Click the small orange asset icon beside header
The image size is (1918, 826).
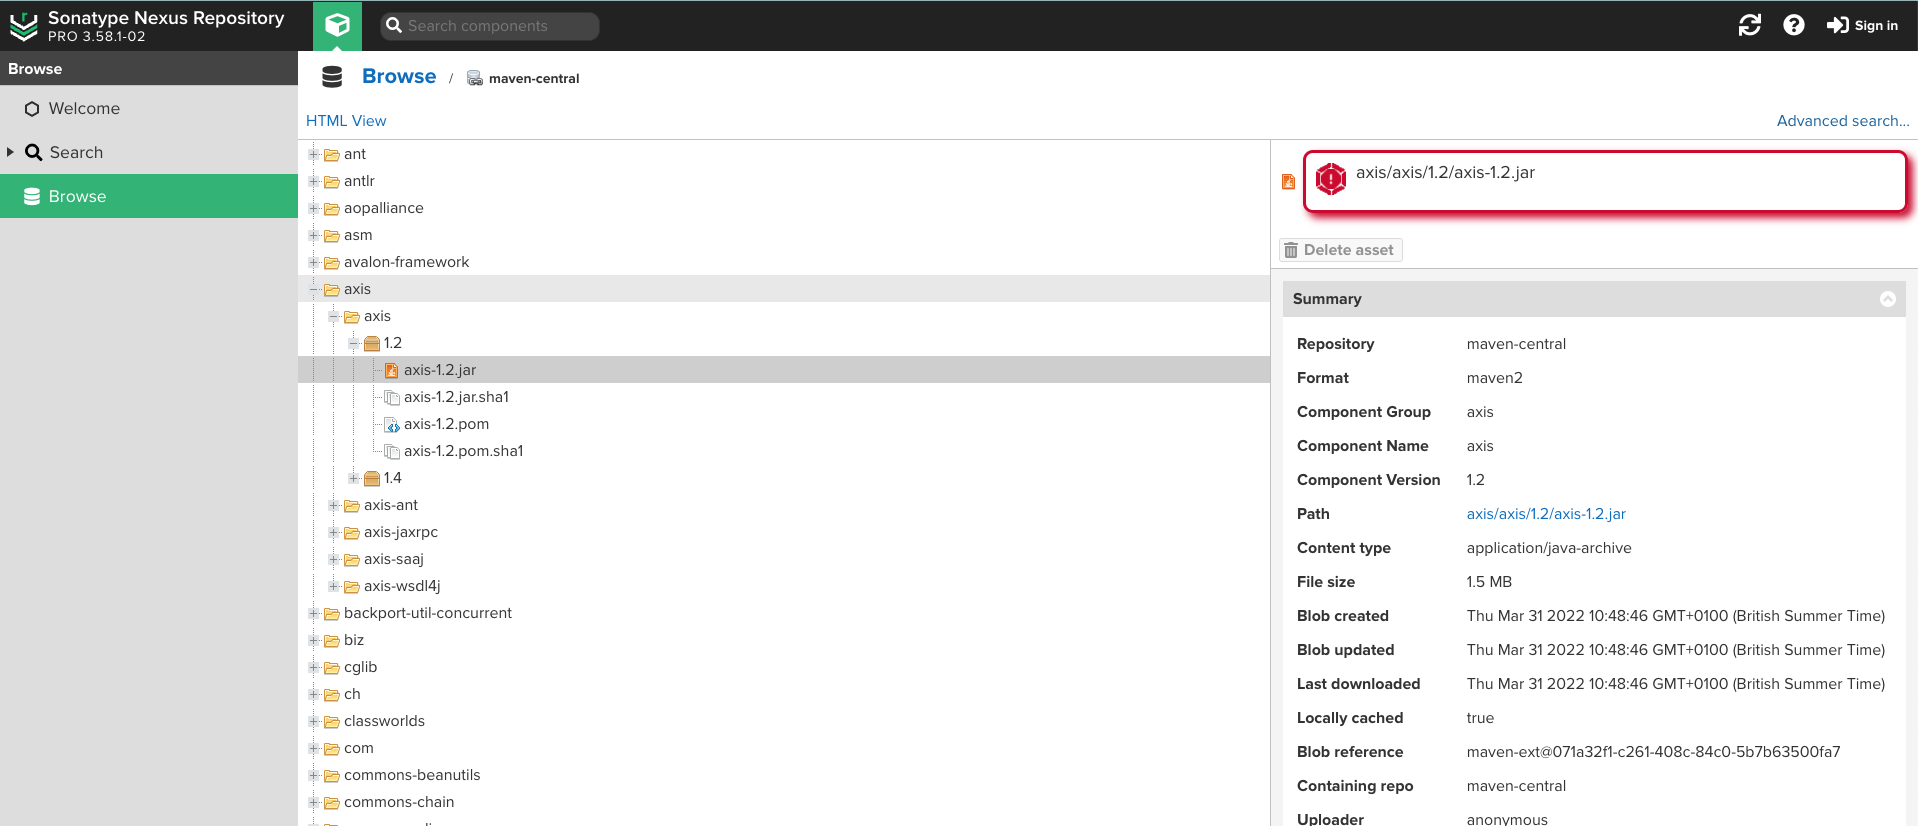[1288, 181]
